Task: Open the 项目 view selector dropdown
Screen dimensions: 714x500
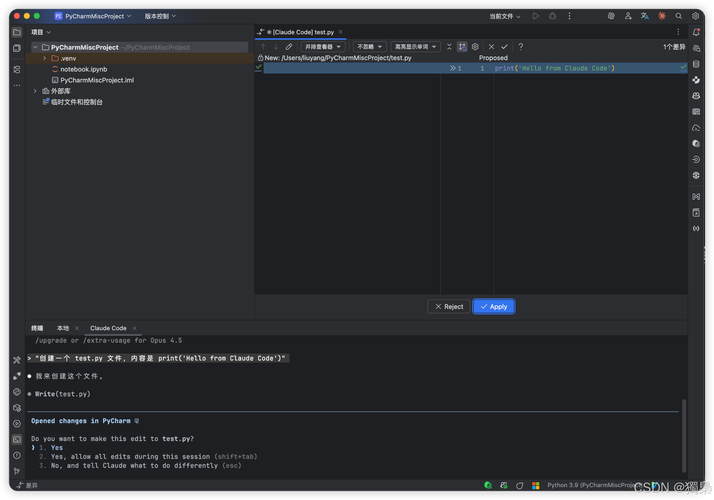Action: tap(41, 32)
